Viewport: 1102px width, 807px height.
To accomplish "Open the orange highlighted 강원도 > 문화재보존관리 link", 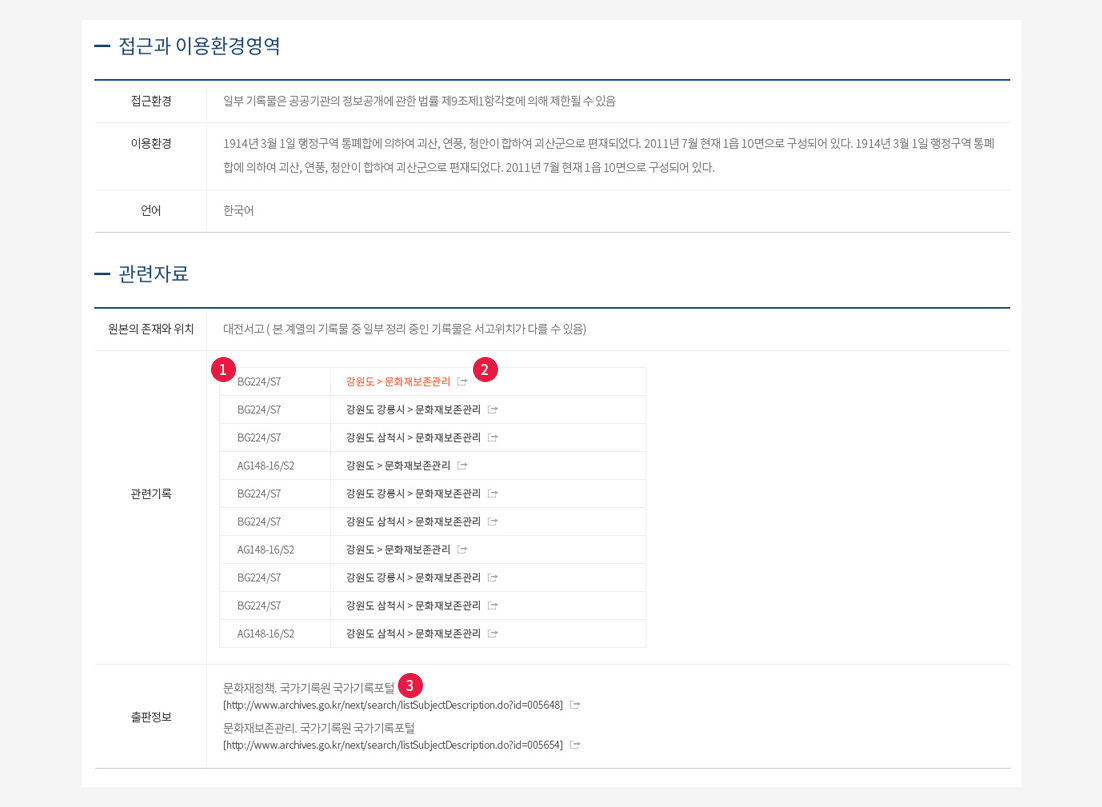I will (x=397, y=381).
